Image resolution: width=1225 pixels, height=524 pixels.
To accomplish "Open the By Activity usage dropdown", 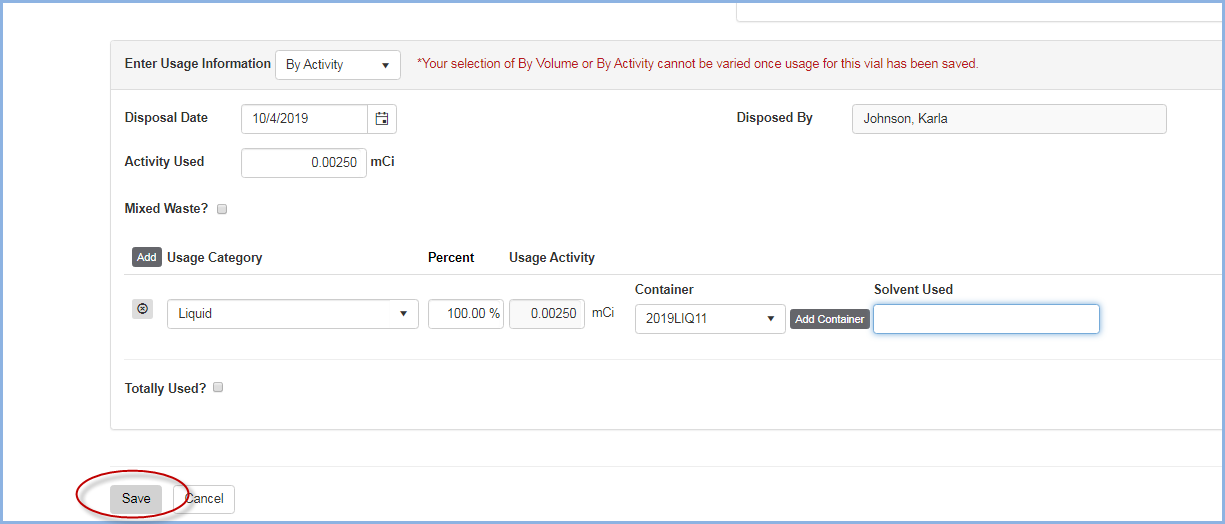I will (338, 65).
